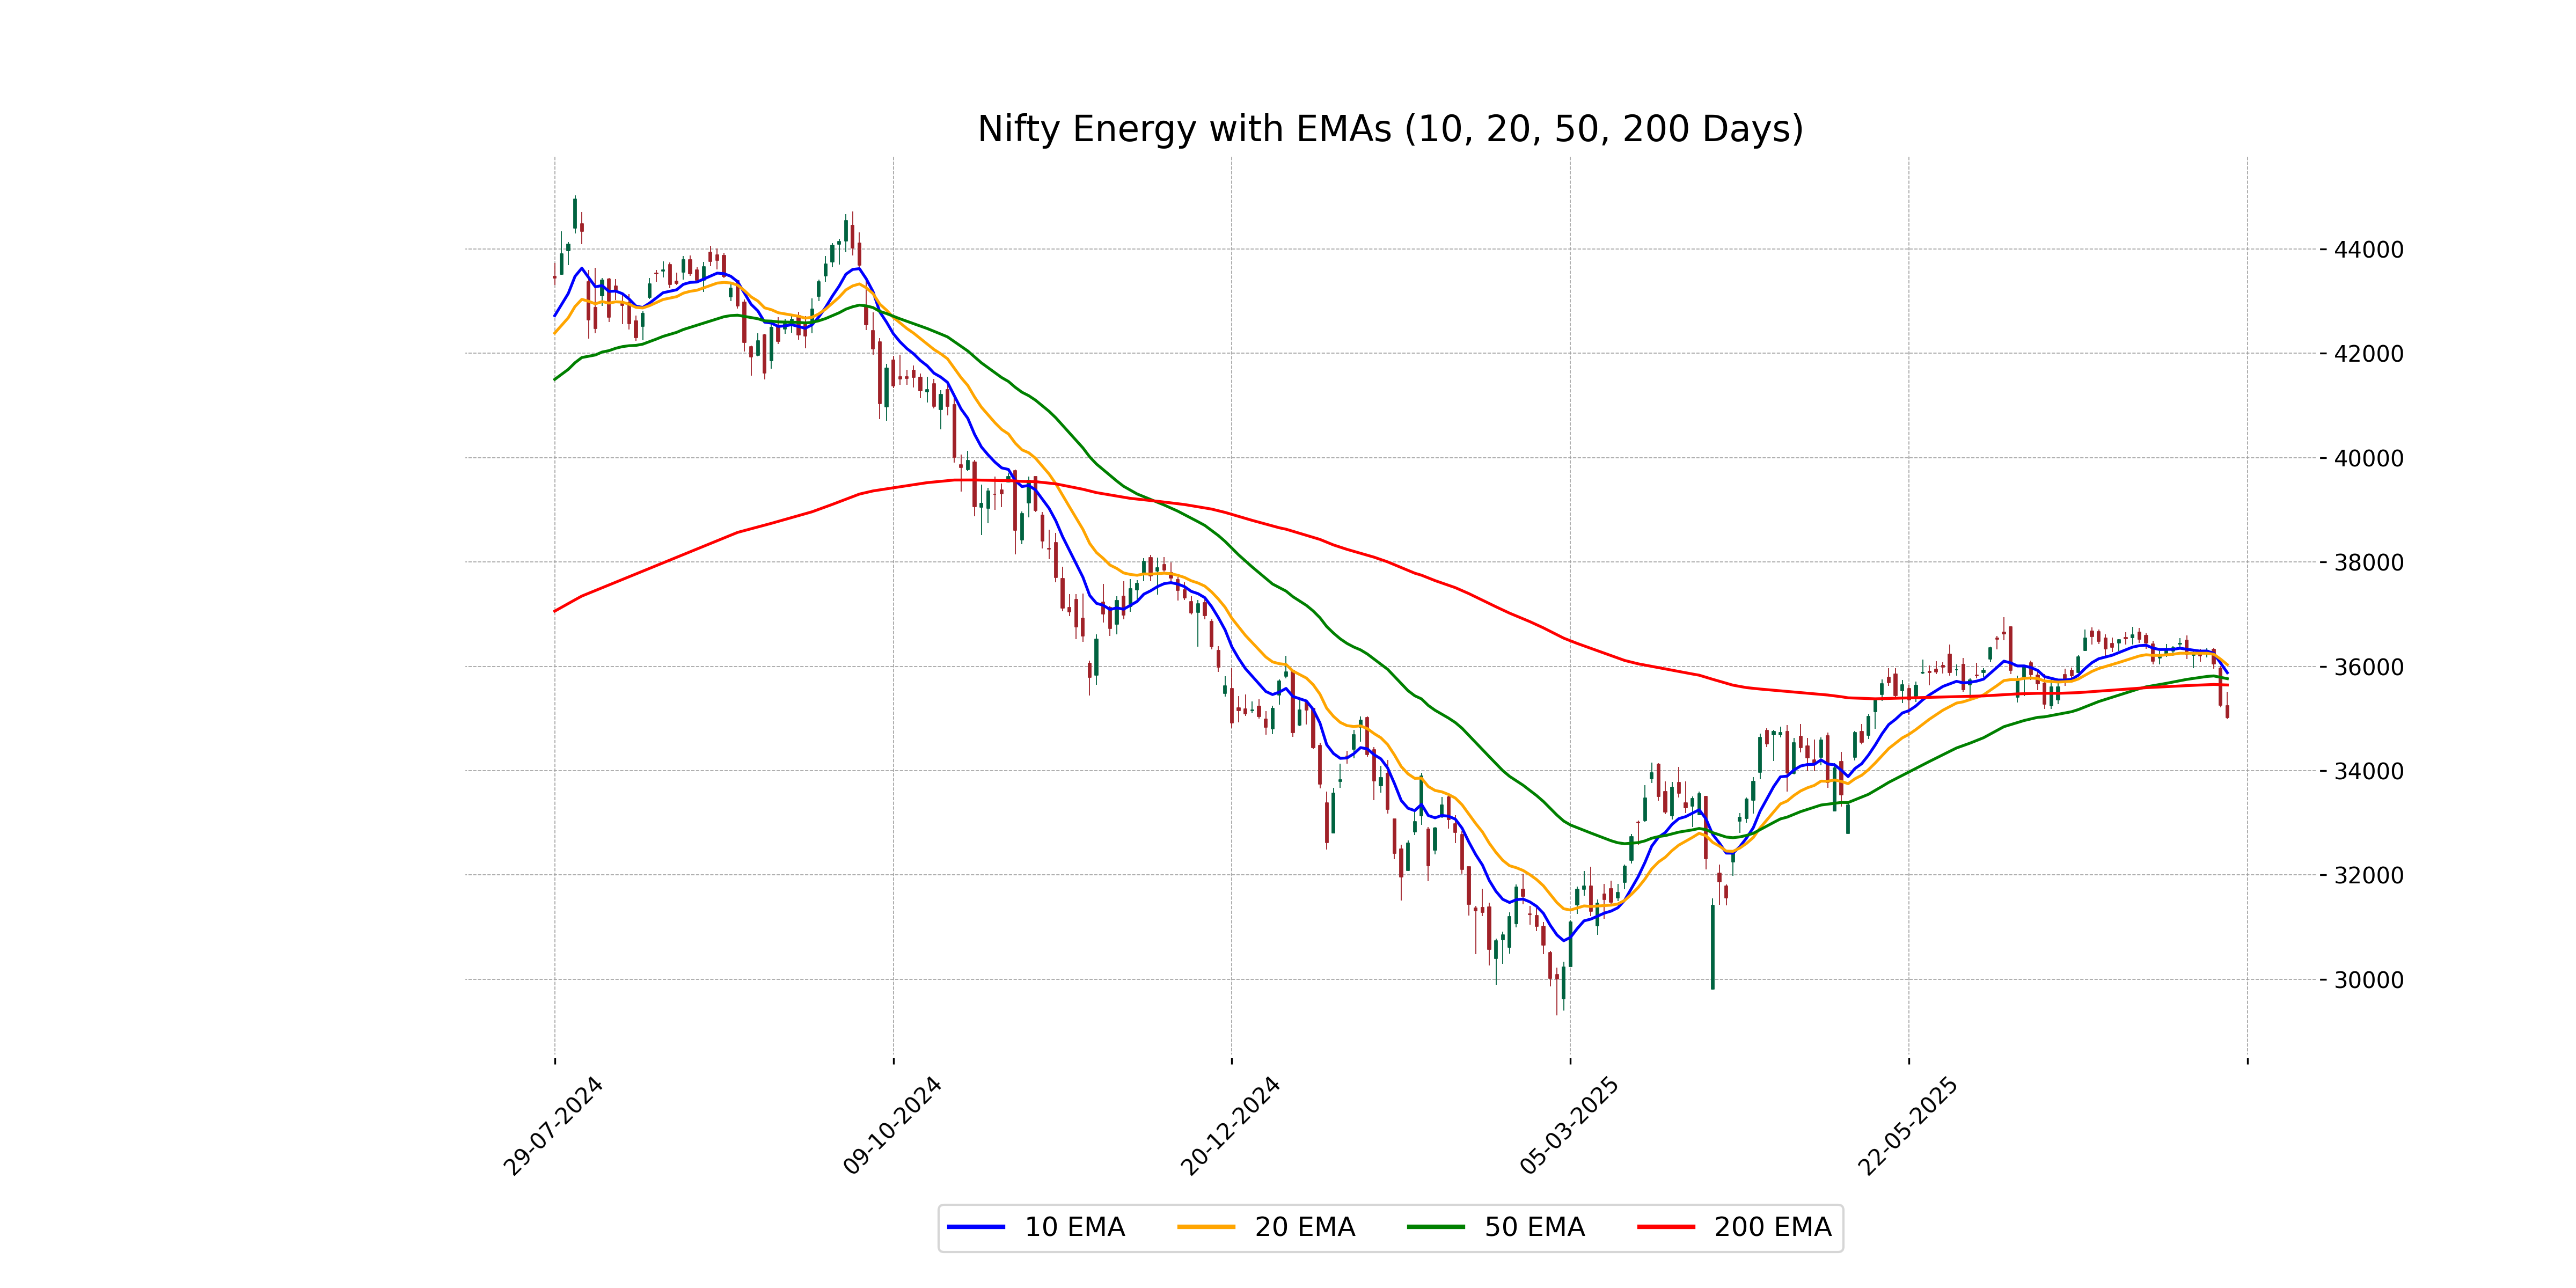
Task: Click the 30000 price axis label
Action: 2368,980
